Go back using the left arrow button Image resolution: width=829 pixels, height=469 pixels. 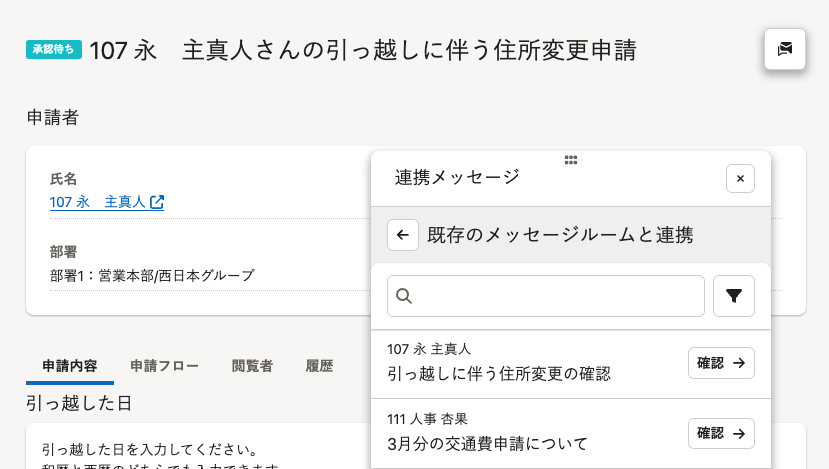coord(402,235)
